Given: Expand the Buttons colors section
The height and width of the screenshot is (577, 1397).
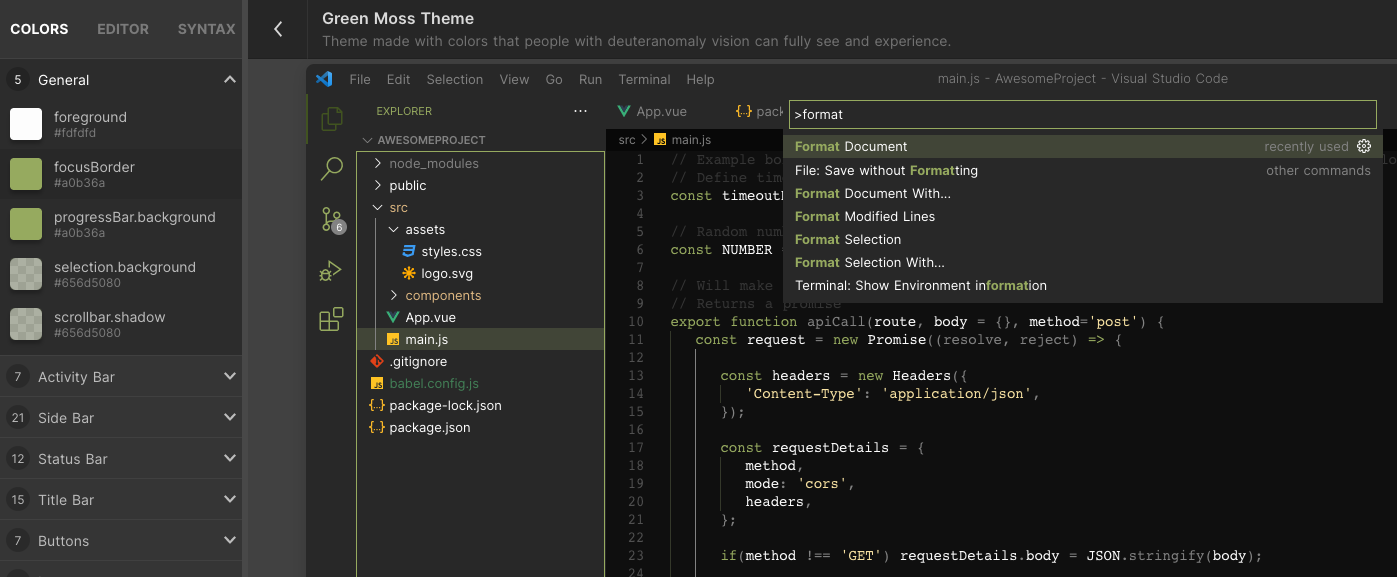Looking at the screenshot, I should click(230, 540).
